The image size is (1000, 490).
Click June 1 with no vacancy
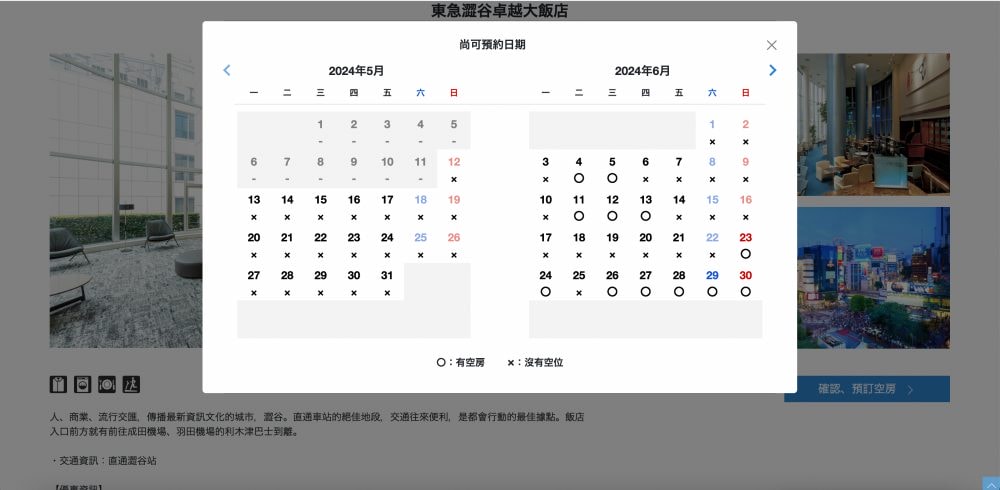click(x=712, y=131)
